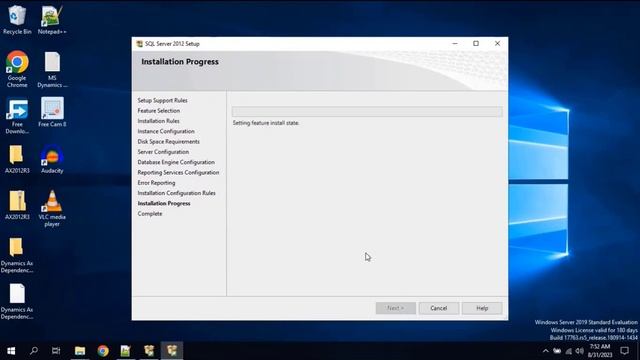
Task: Close the SQL Server Setup window
Action: (x=497, y=44)
